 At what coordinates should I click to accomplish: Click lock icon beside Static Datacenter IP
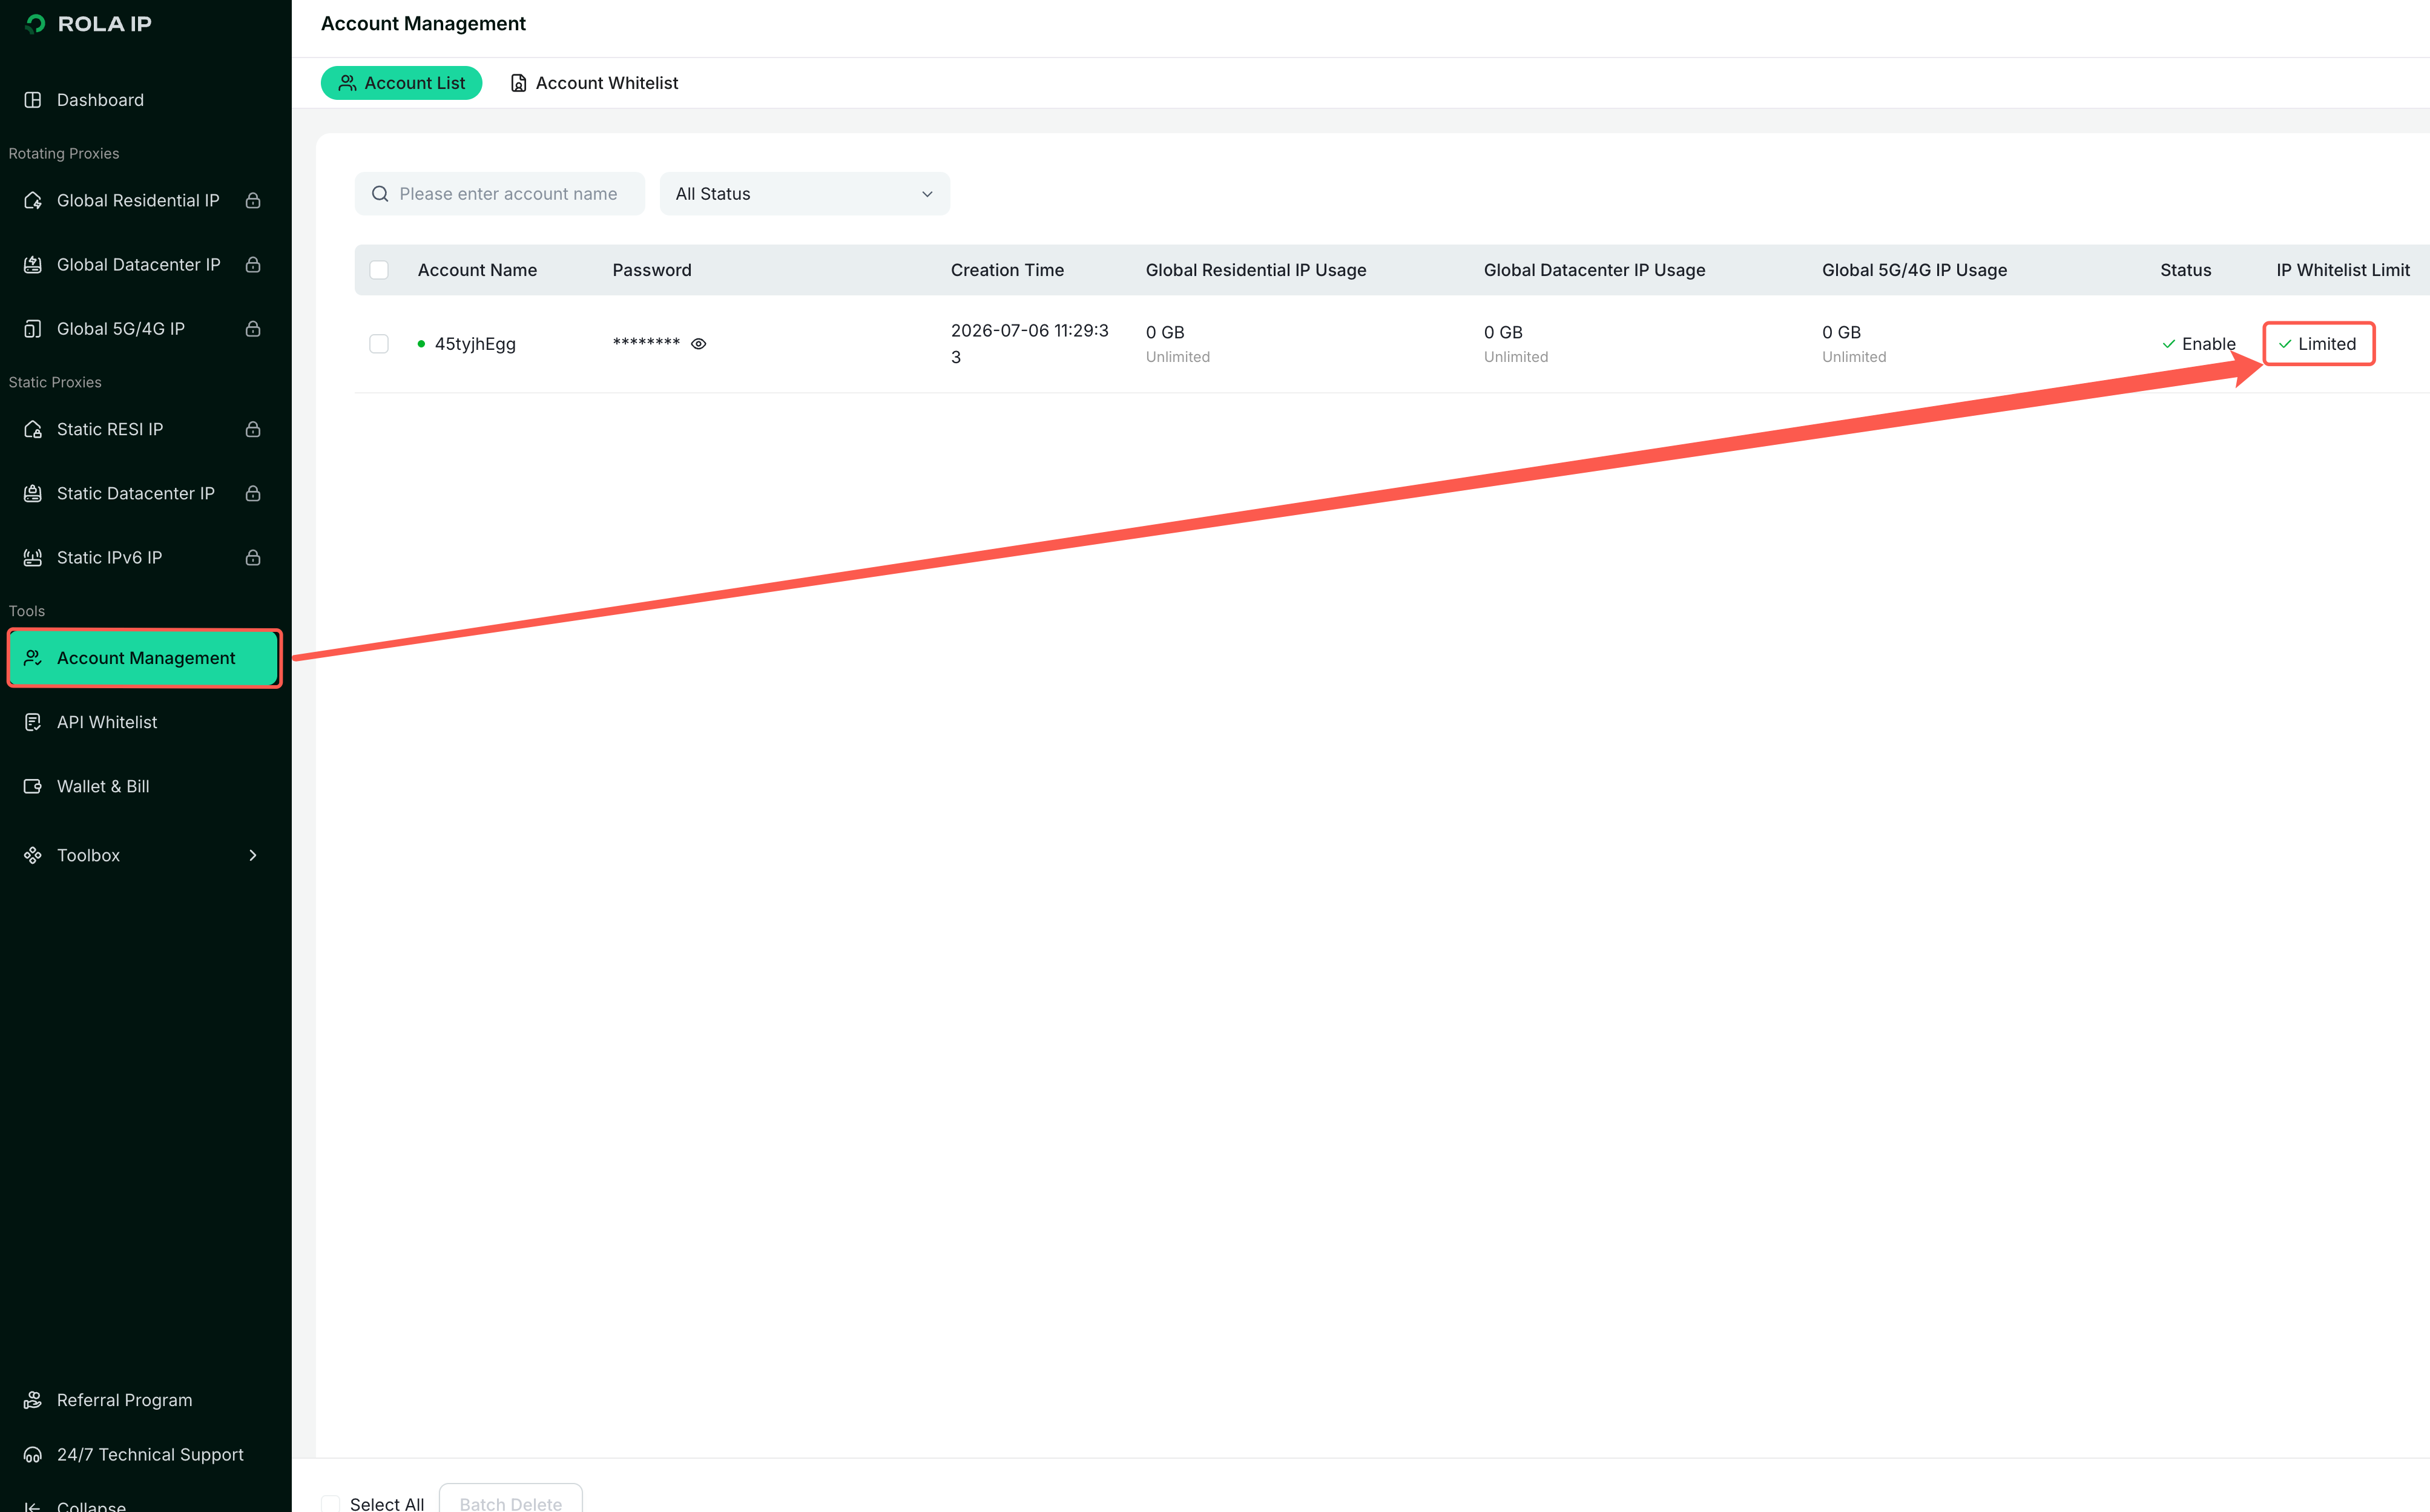pos(253,493)
